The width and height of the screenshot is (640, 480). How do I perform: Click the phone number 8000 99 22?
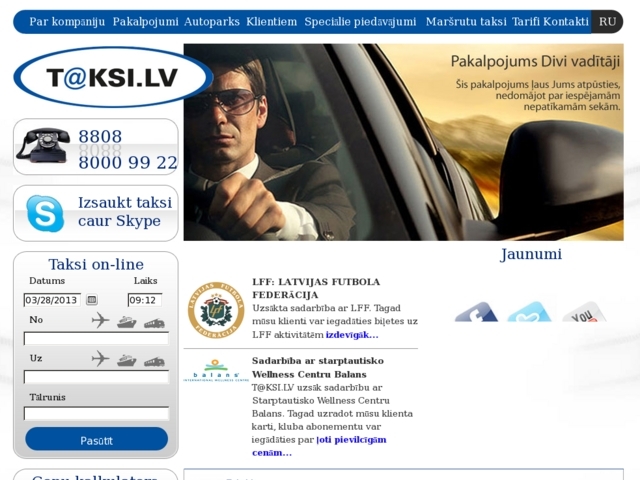[x=128, y=162]
